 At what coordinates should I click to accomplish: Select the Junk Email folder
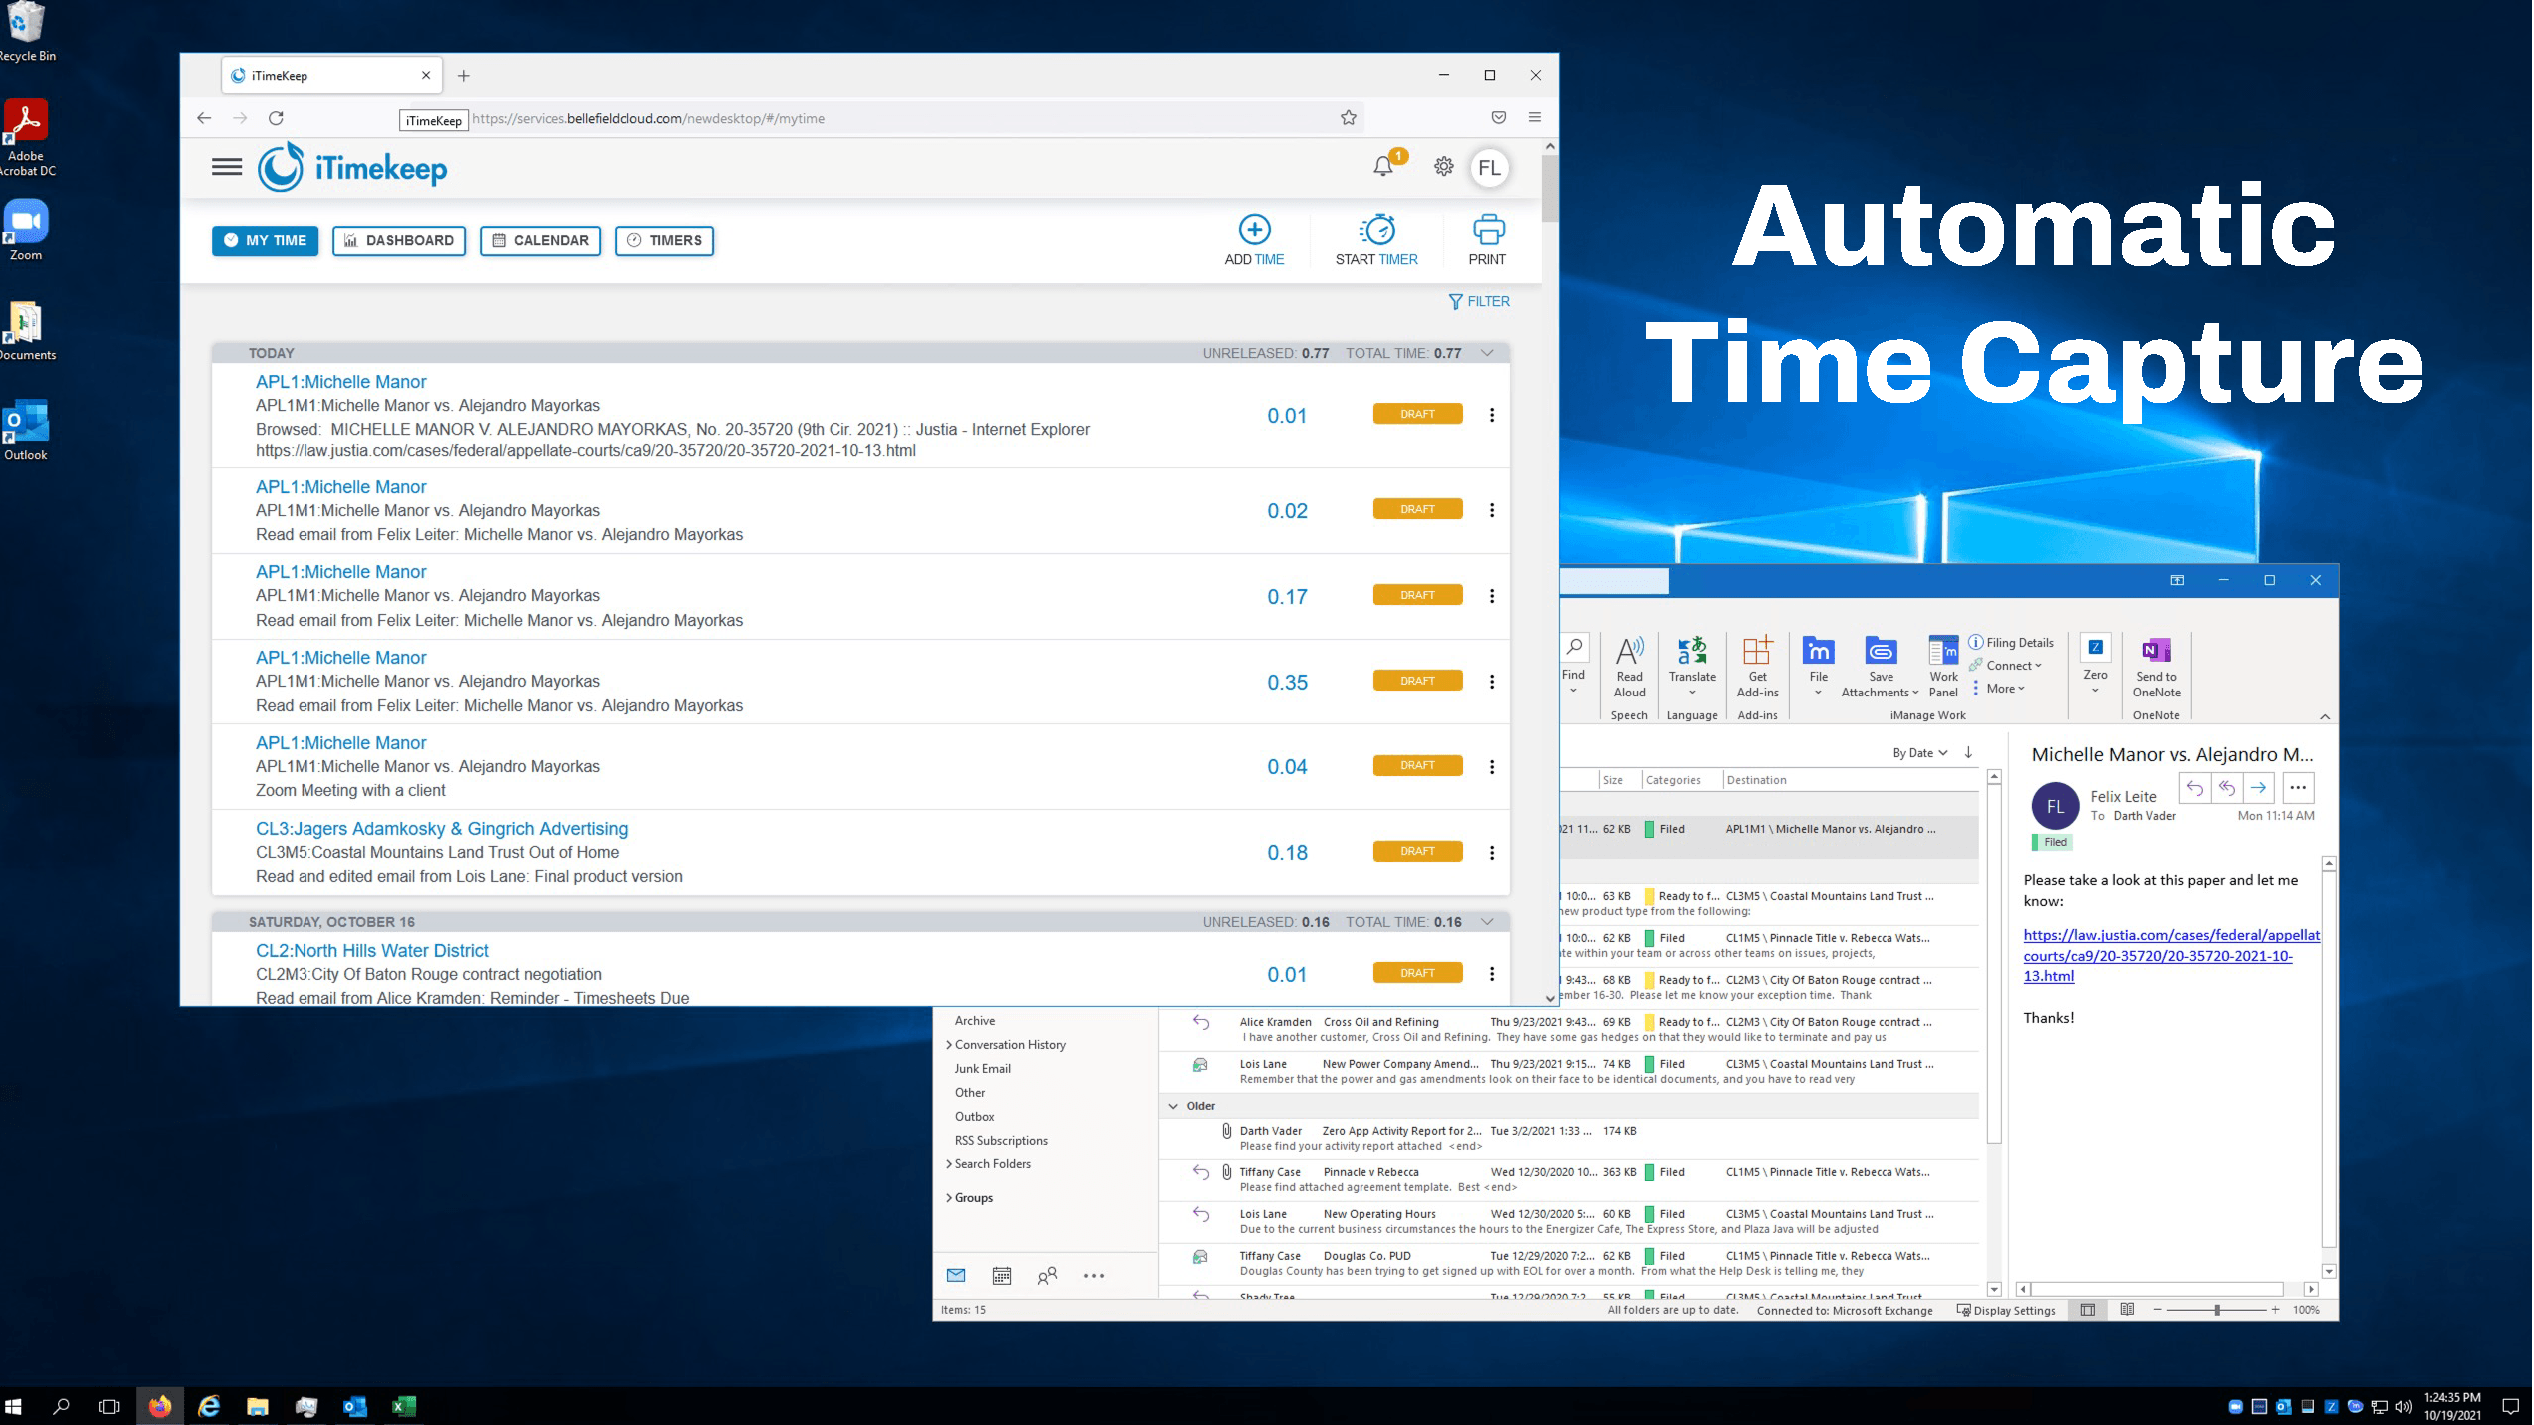click(982, 1069)
